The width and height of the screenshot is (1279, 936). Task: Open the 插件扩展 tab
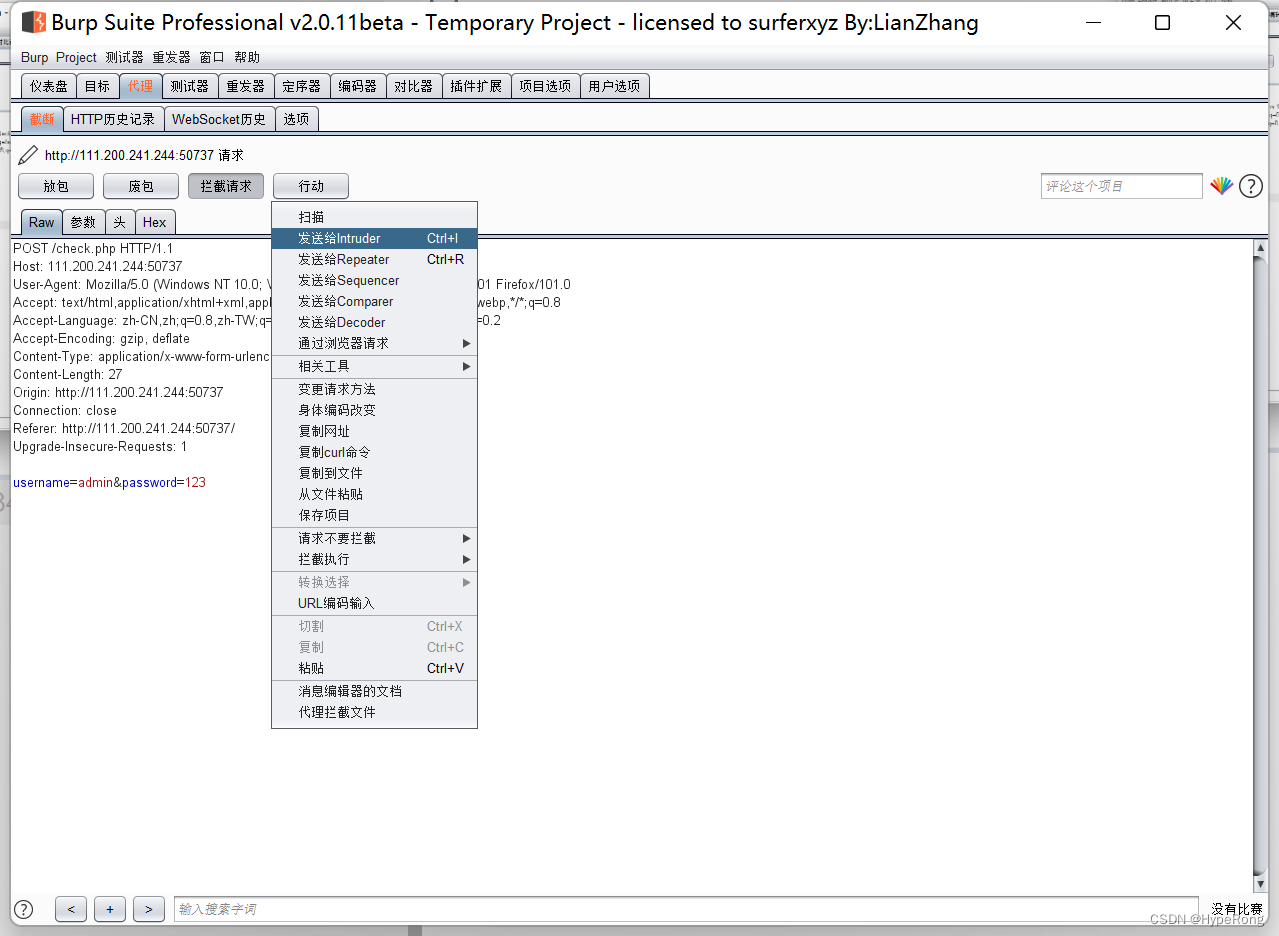coord(476,86)
